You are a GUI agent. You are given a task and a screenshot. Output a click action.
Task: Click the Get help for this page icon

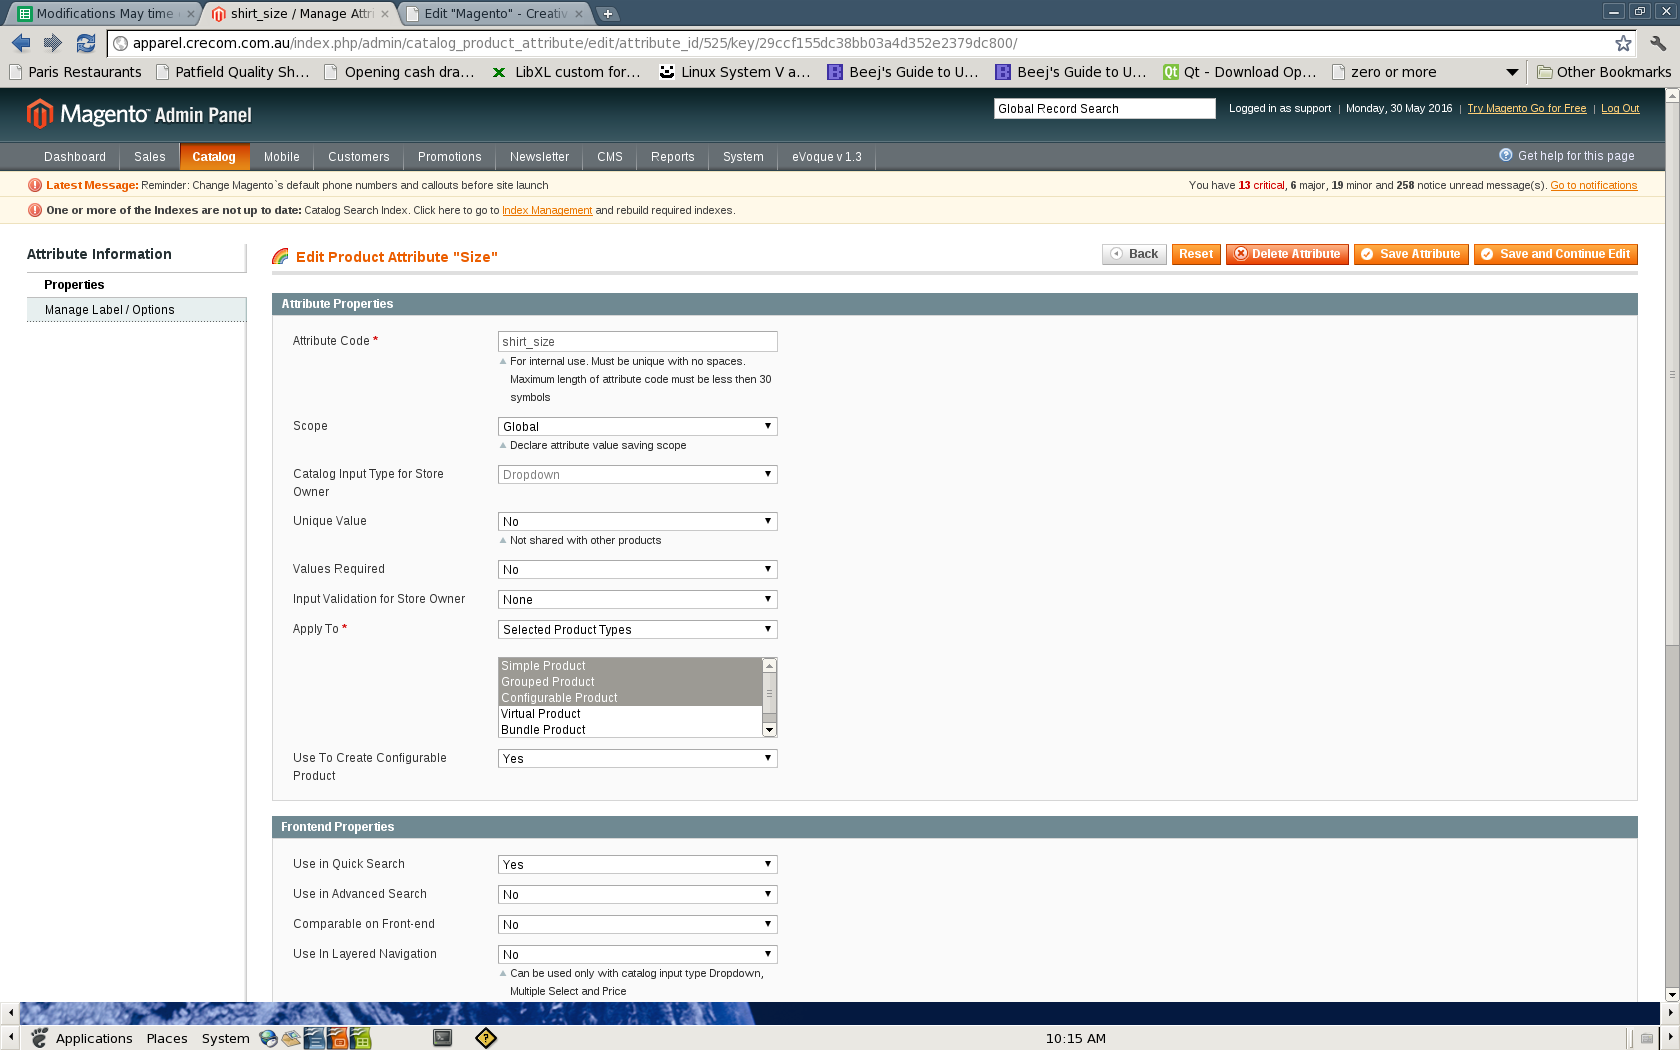(1505, 155)
